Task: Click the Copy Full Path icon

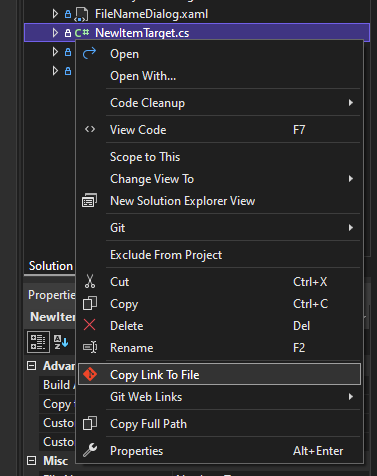Action: (x=90, y=423)
